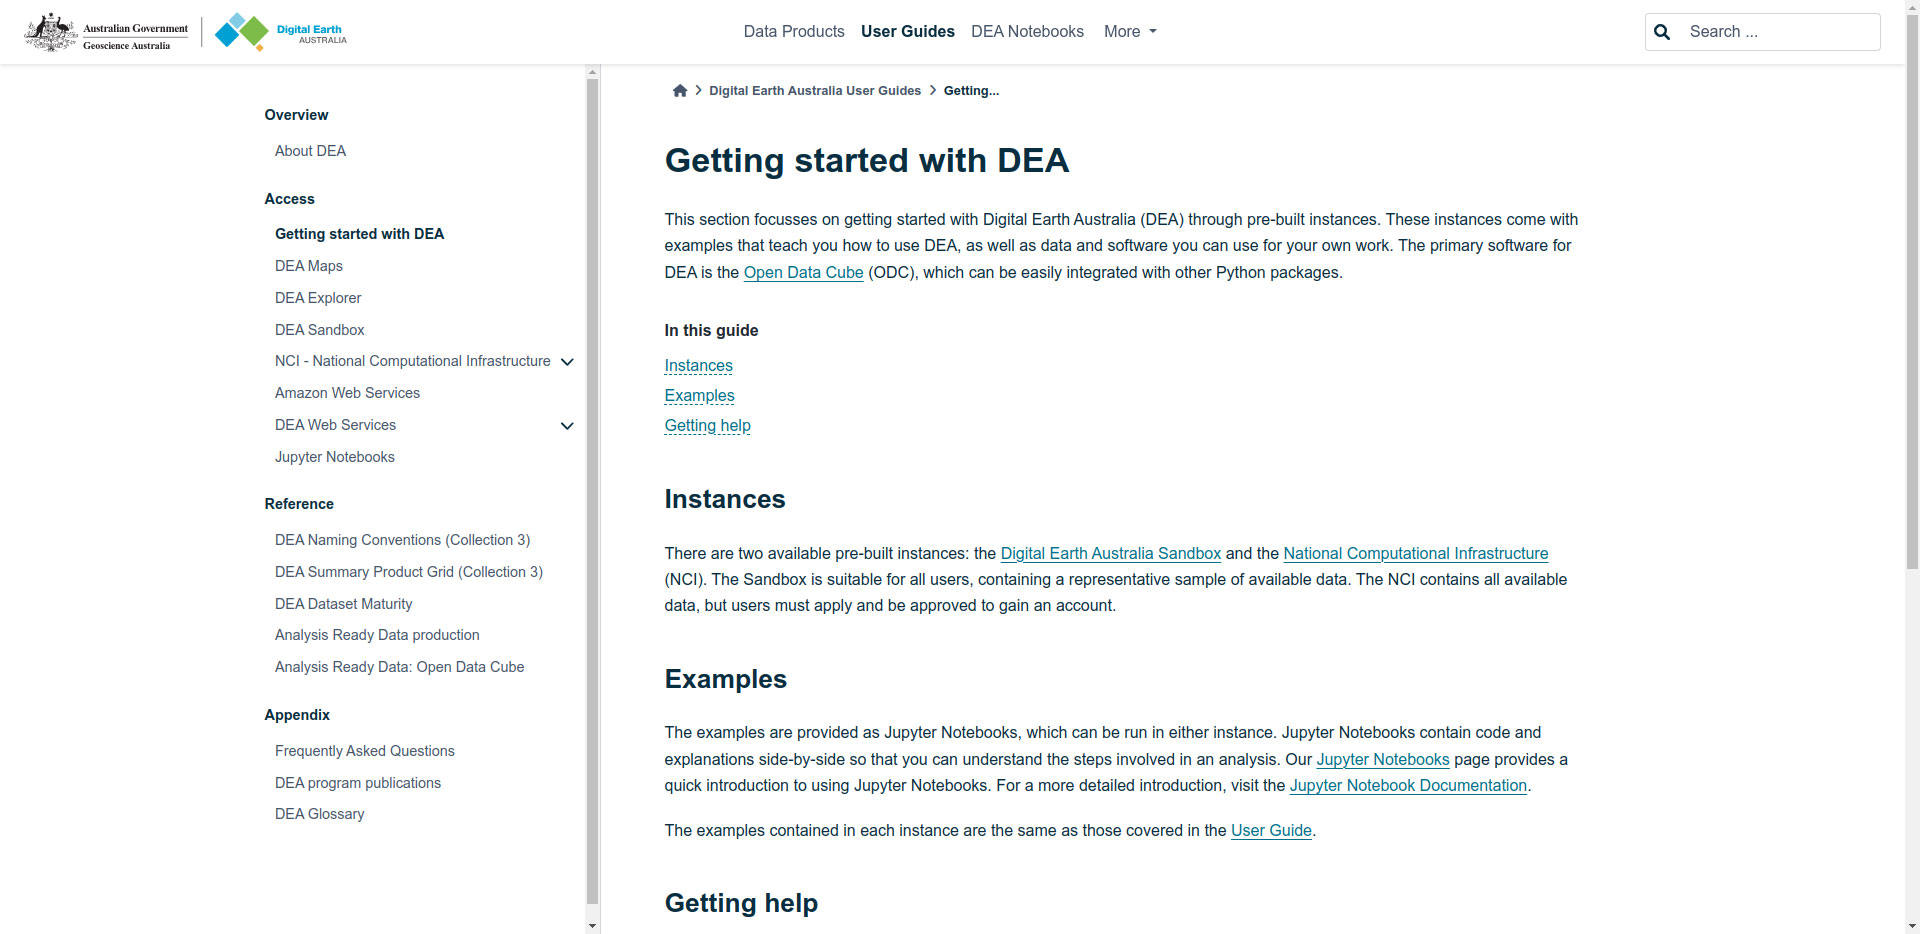1920x934 pixels.
Task: Click the Digital Earth Australia logo
Action: (x=281, y=33)
